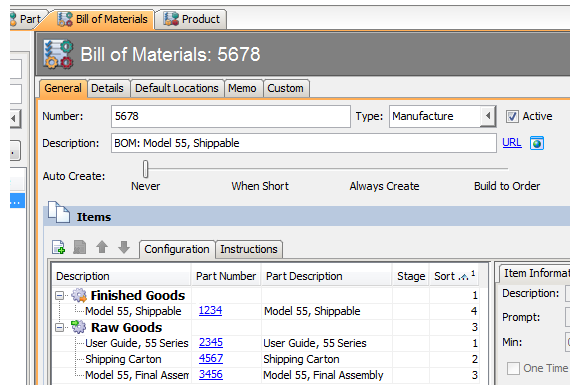The height and width of the screenshot is (390, 580).
Task: Select Shipping Carton tree item
Action: point(123,359)
